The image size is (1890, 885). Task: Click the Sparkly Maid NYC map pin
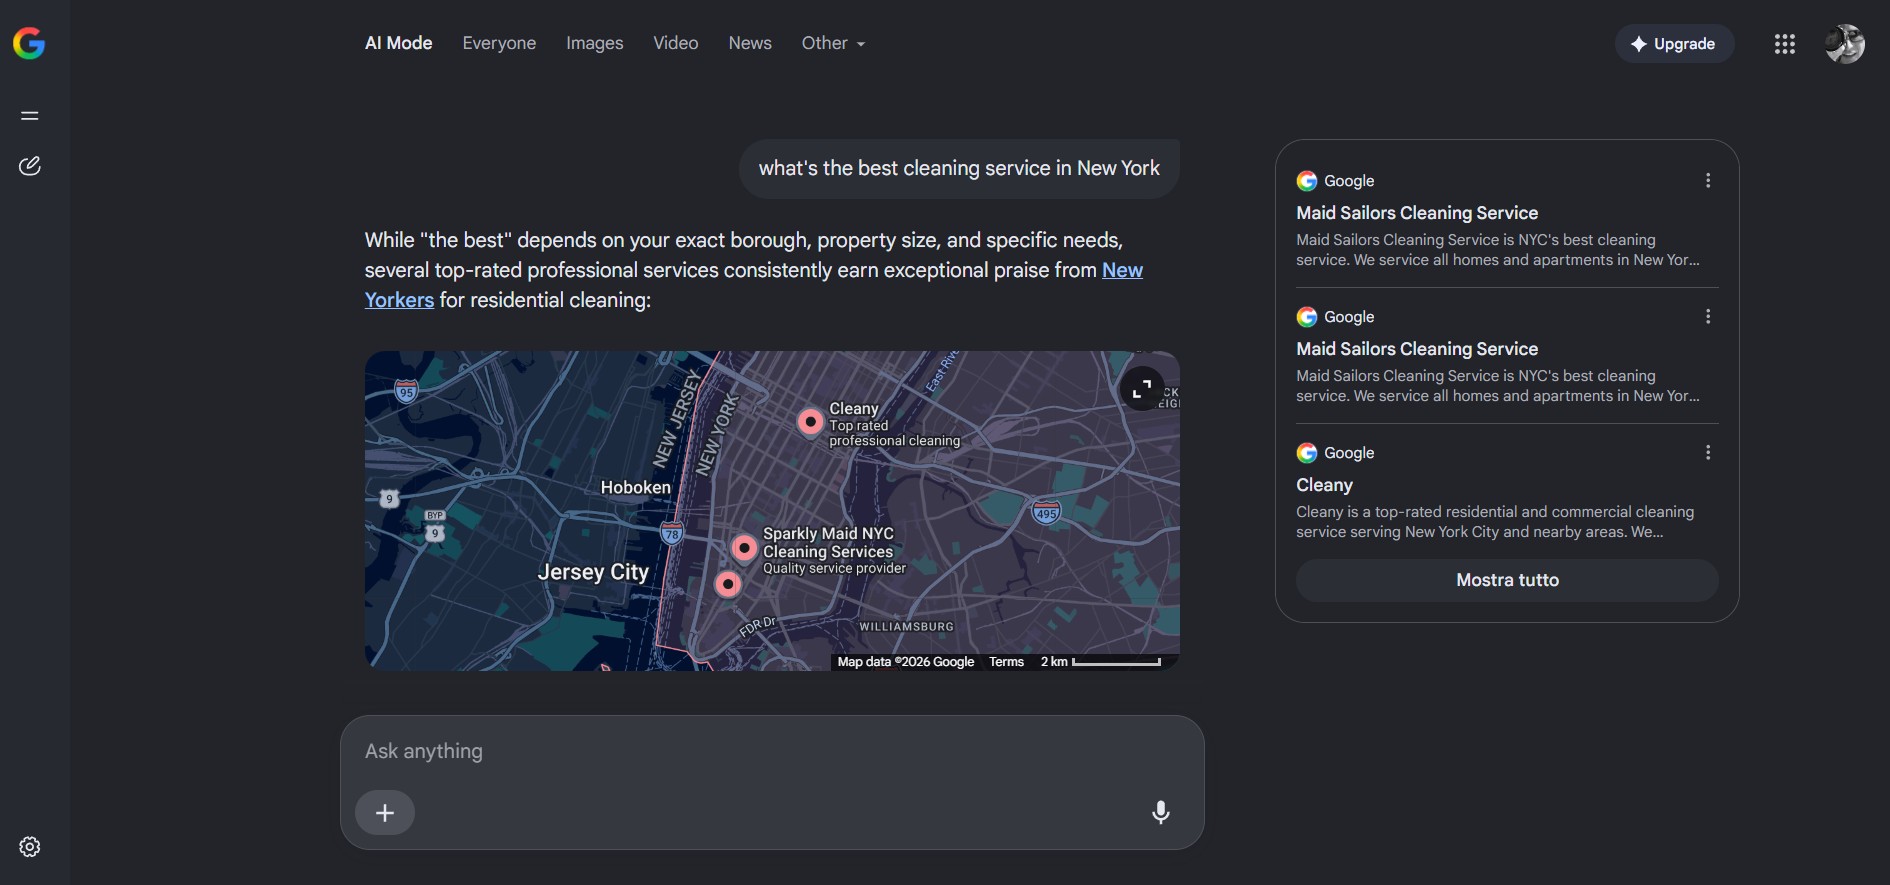coord(744,548)
